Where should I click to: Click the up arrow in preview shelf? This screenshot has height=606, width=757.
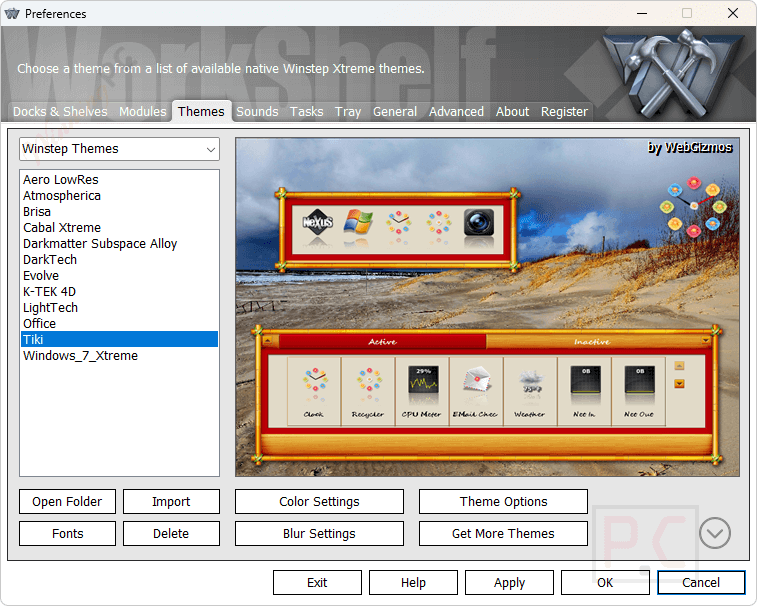click(679, 366)
